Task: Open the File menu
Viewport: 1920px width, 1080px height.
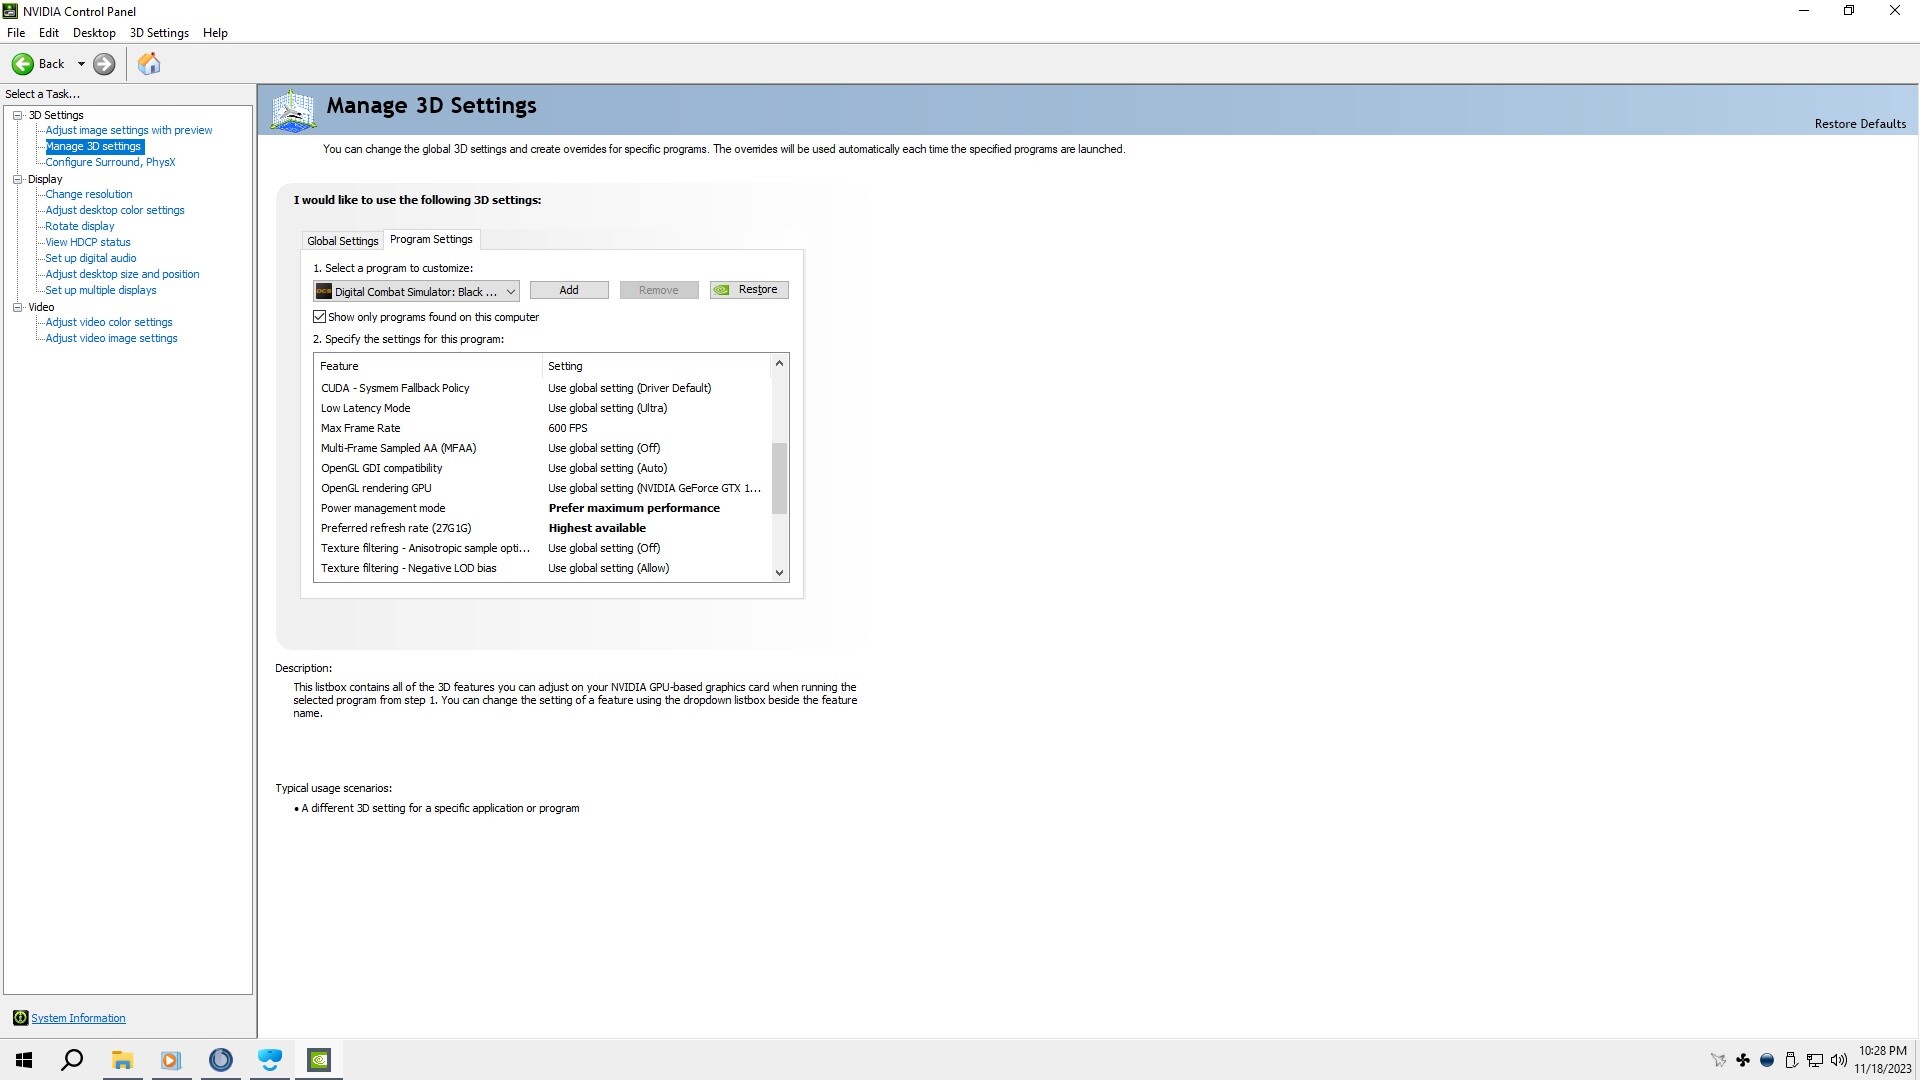Action: pyautogui.click(x=16, y=33)
